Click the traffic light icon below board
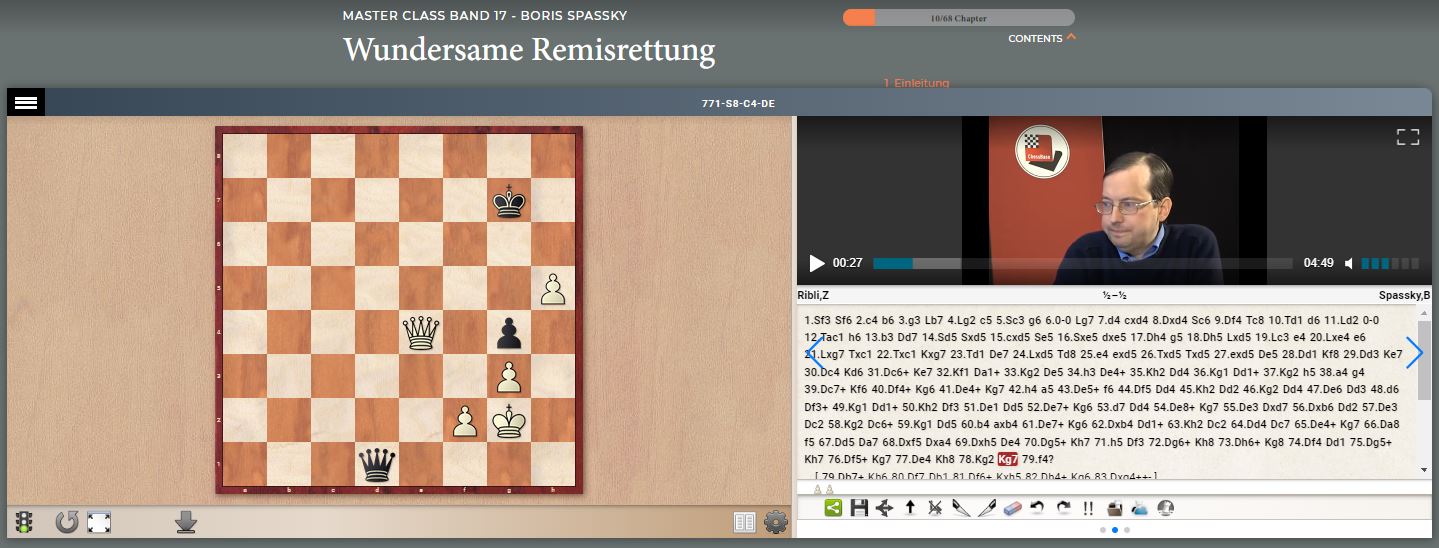Screen dimensions: 1439x548 pos(23,521)
